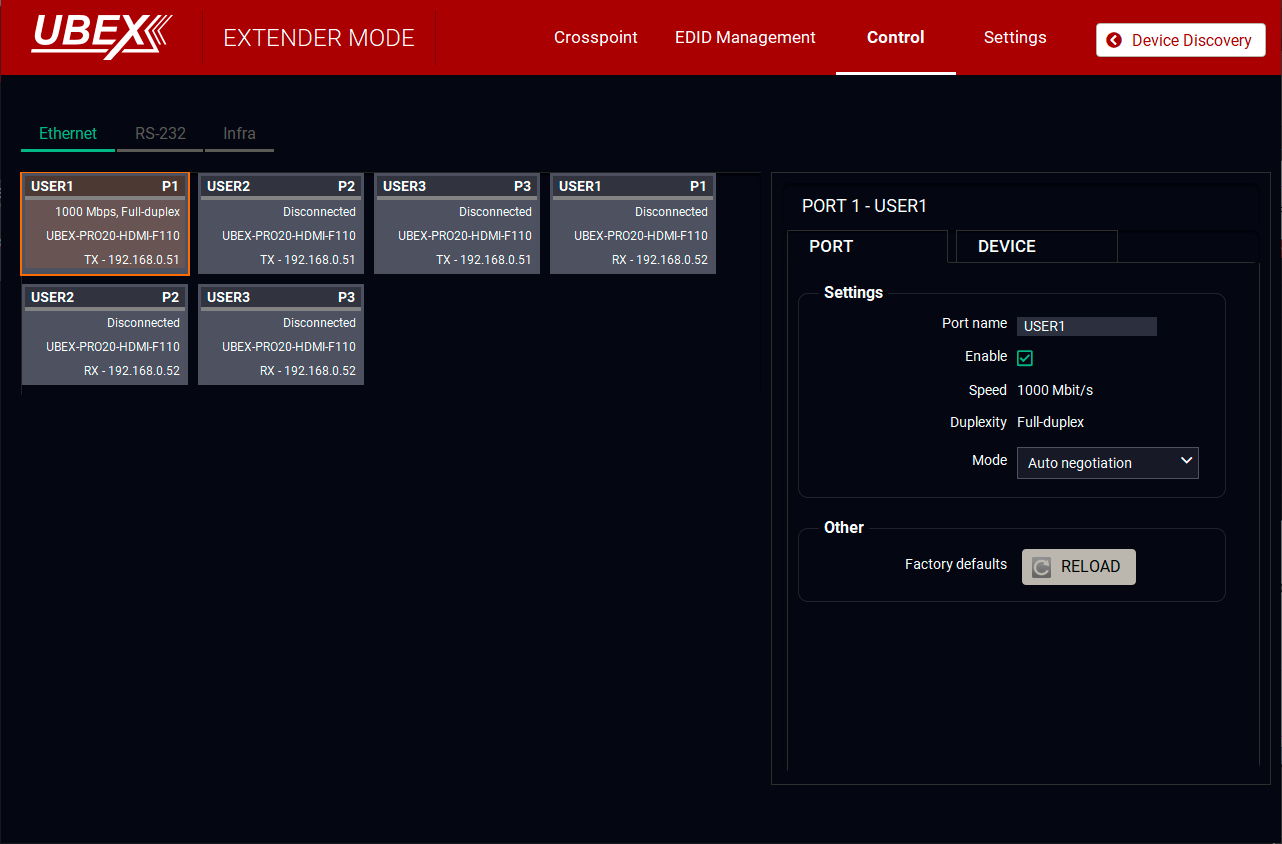The width and height of the screenshot is (1282, 844).
Task: Select the Ethernet tab
Action: [x=68, y=134]
